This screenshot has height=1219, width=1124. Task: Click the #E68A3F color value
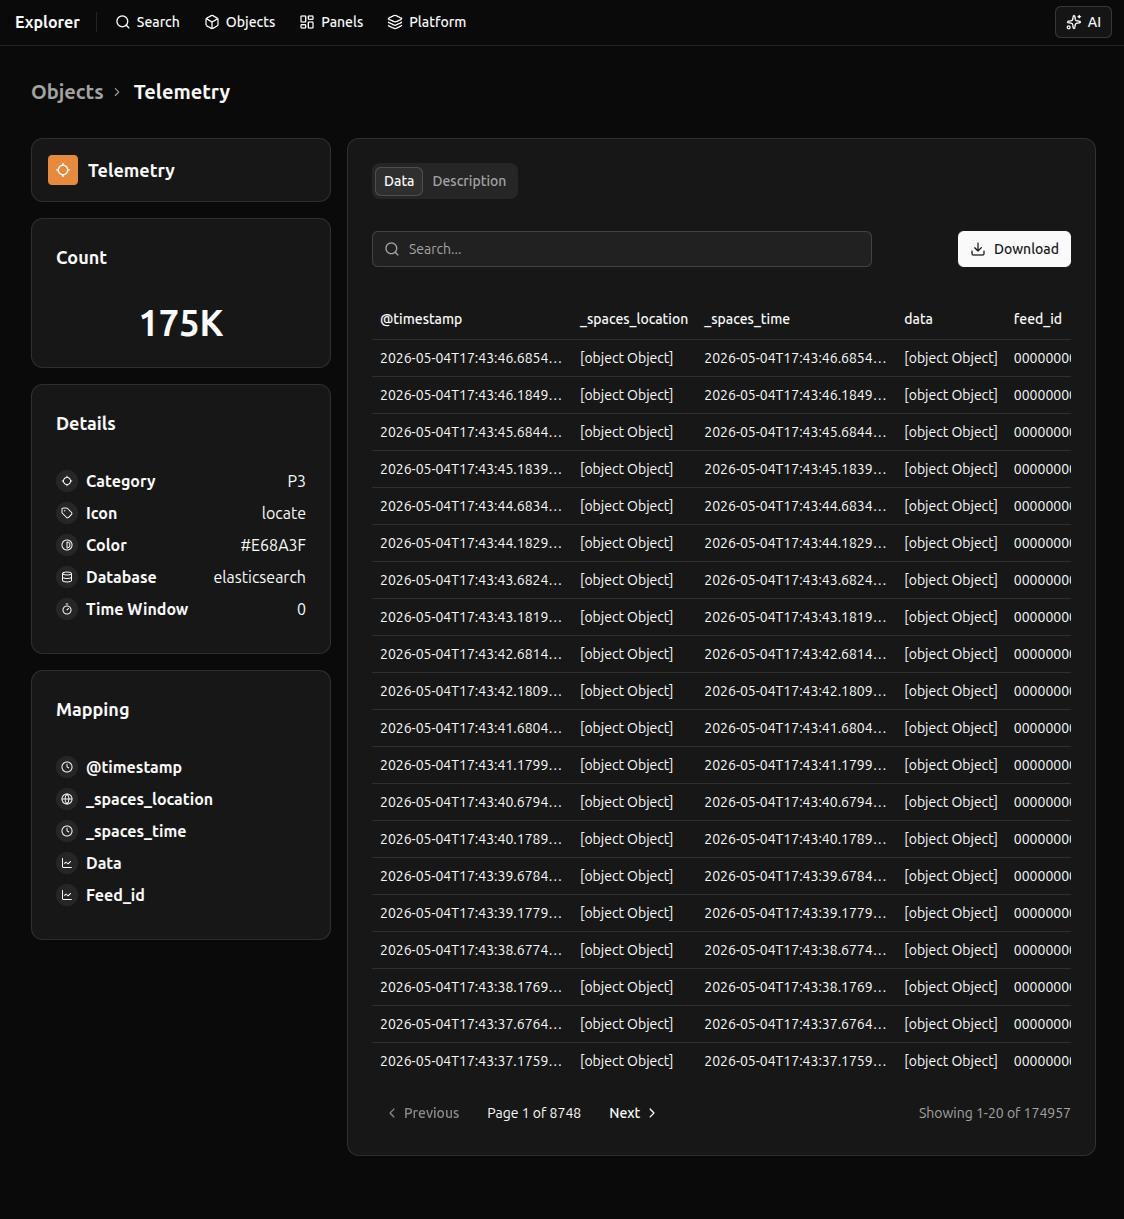pos(273,545)
